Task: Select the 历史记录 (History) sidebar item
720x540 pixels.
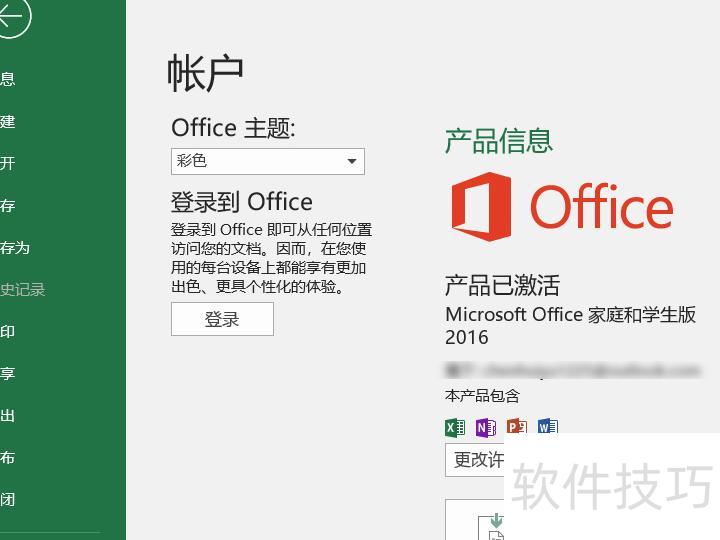Action: (x=22, y=290)
